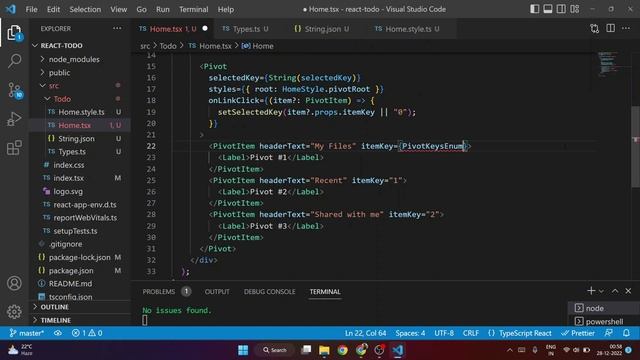Change UTF-8 file encoding
Viewport: 640px width, 360px height.
[x=444, y=333]
